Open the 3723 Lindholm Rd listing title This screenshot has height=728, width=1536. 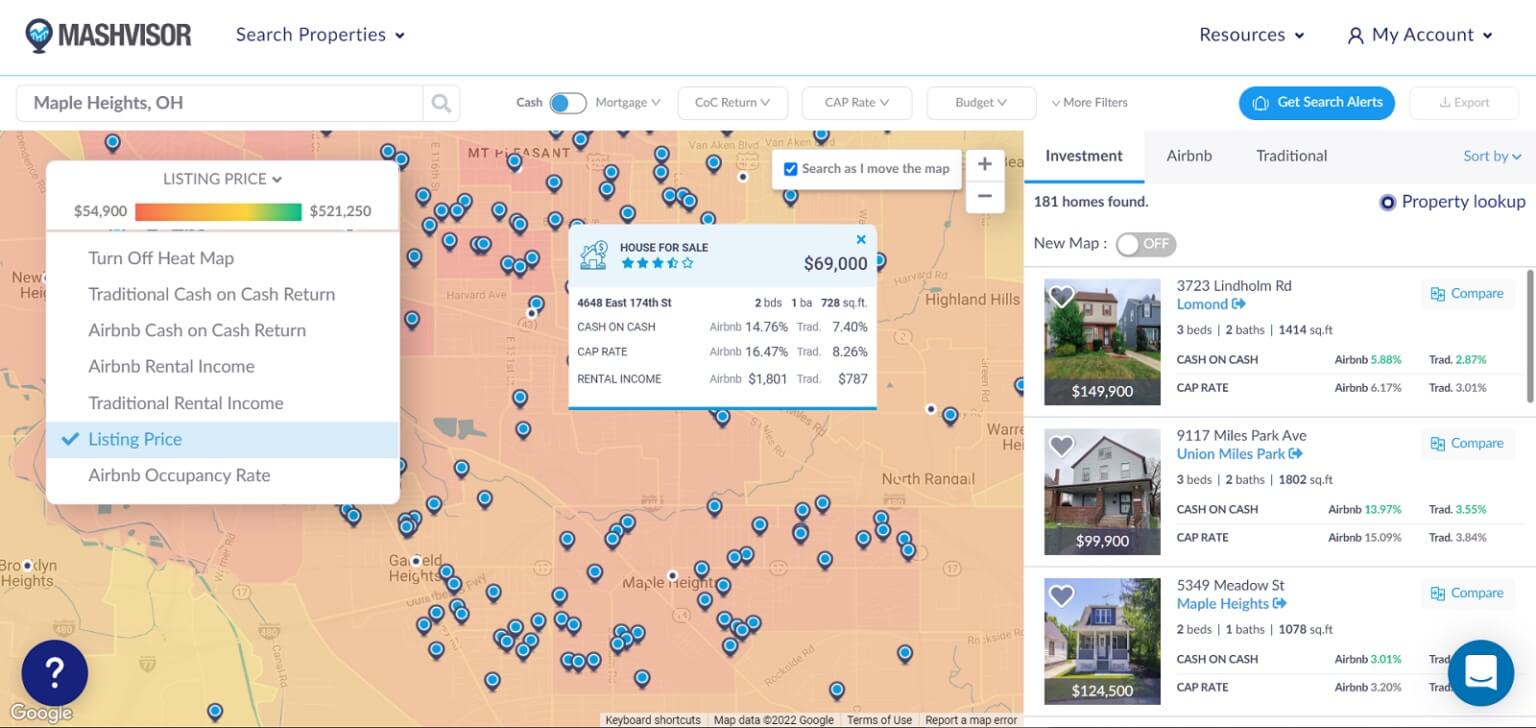tap(1234, 286)
